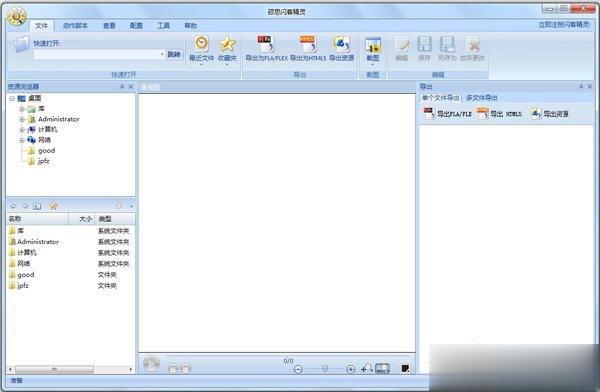Click Export HTML5 in export panel
Screen dimensions: 600x392
click(499, 113)
